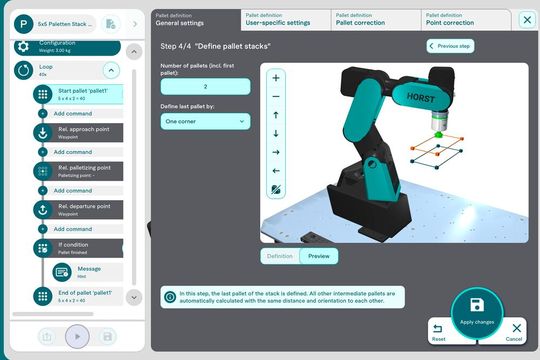Click the End of pallet grid icon
Image resolution: width=540 pixels, height=360 pixels.
[x=43, y=296]
